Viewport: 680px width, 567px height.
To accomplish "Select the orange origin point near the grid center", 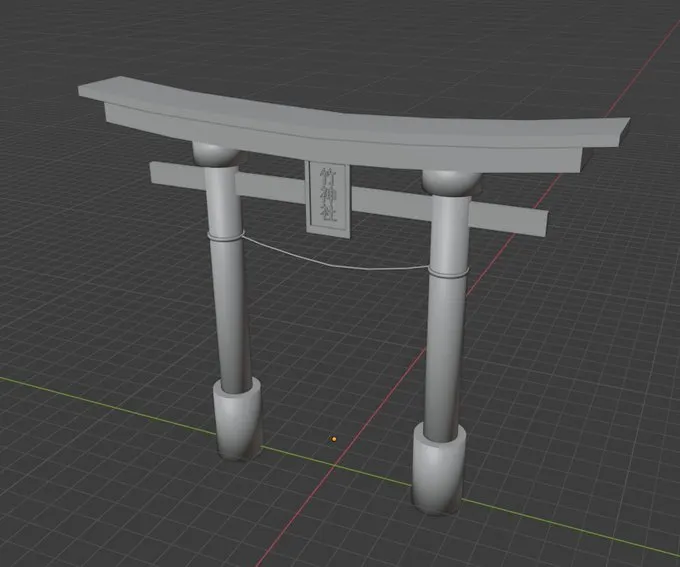I will point(334,439).
